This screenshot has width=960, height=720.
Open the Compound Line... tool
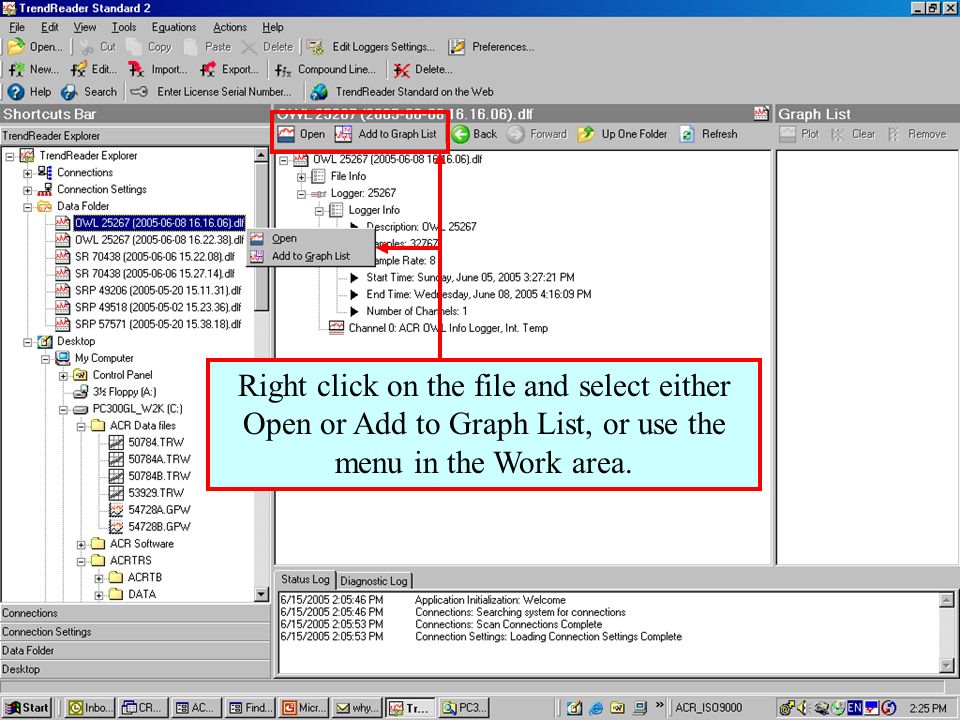(x=325, y=69)
